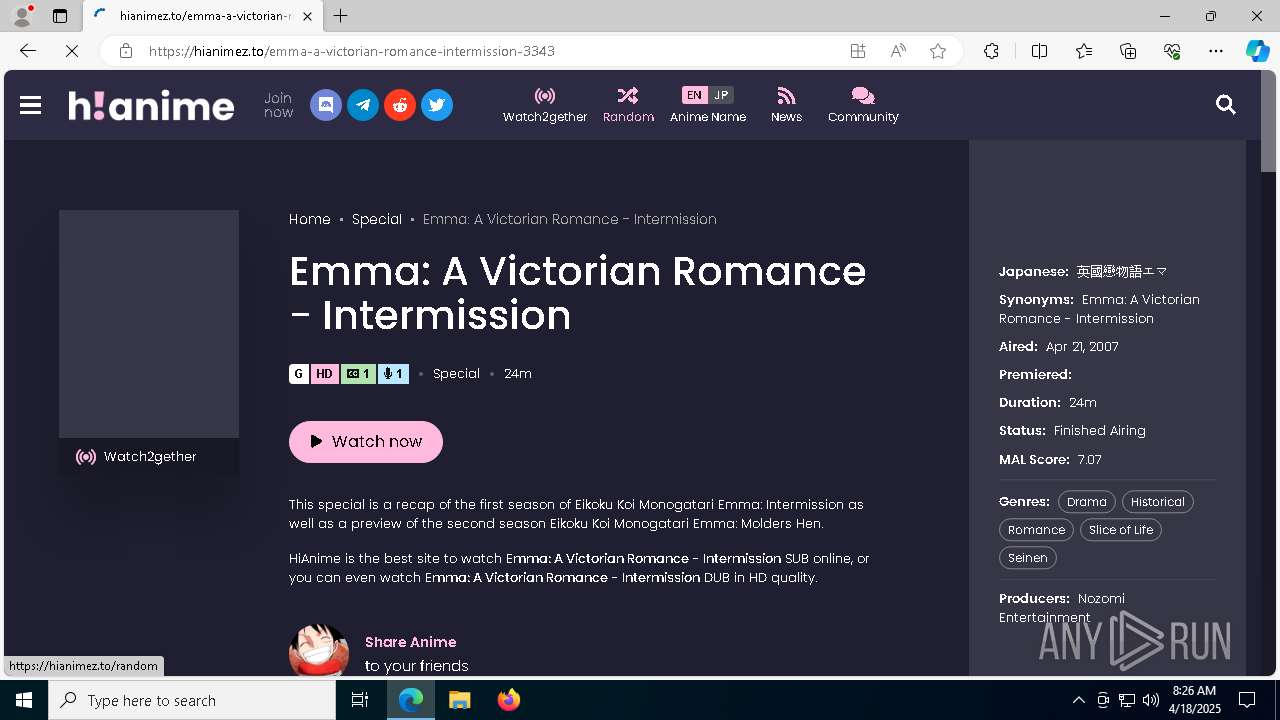This screenshot has width=1280, height=720.
Task: Open the Telegram channel icon
Action: tap(363, 105)
